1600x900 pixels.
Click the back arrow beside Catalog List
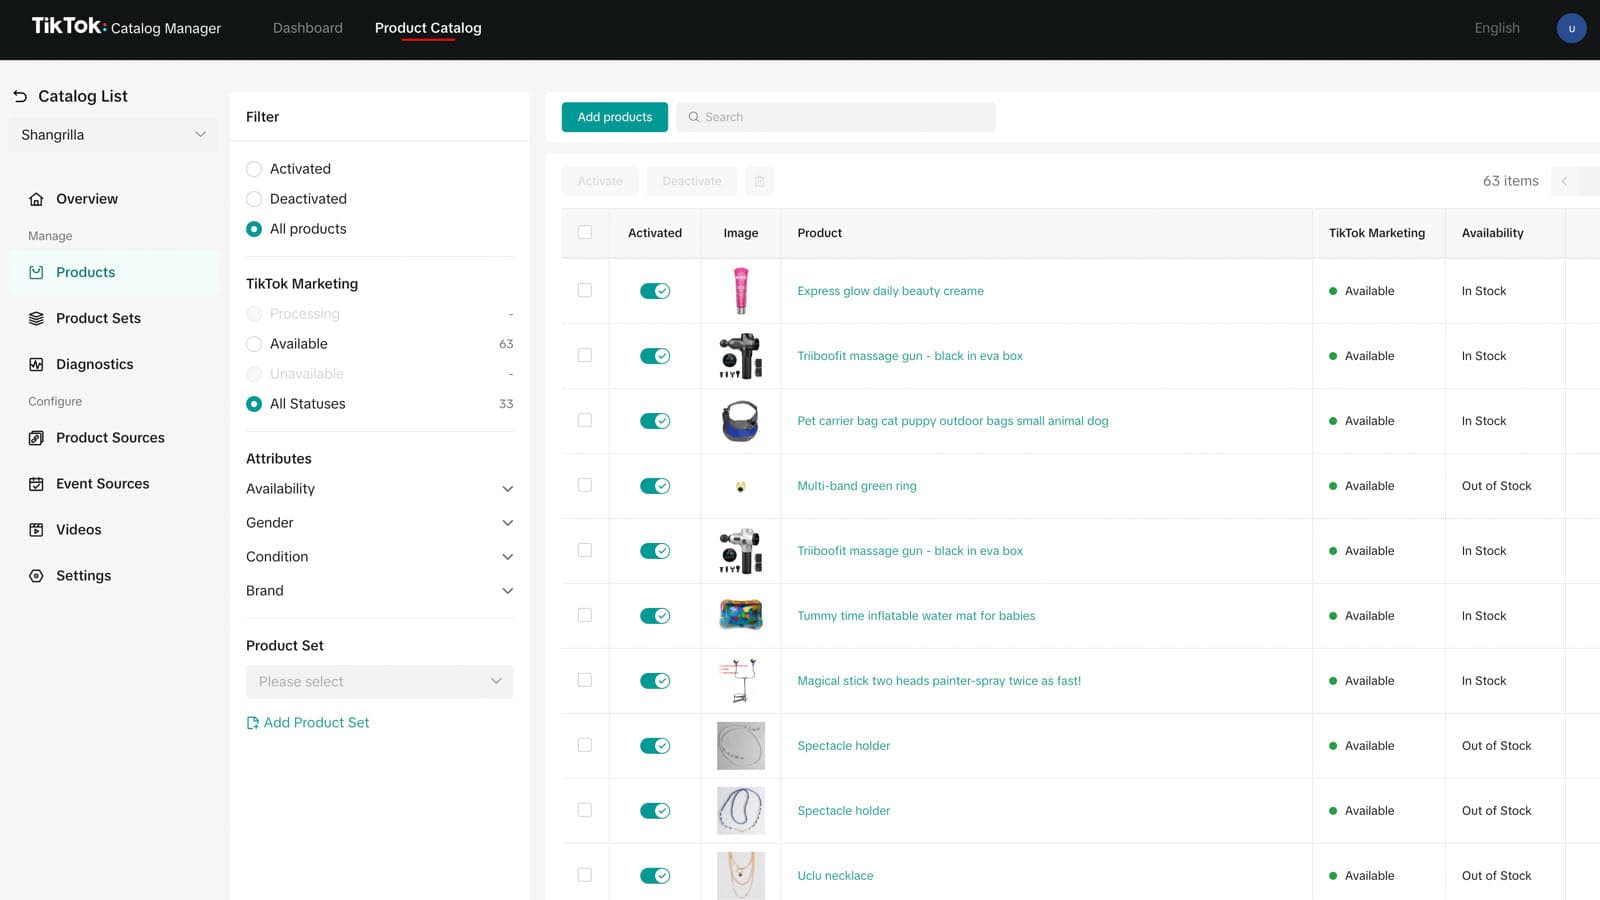tap(20, 96)
